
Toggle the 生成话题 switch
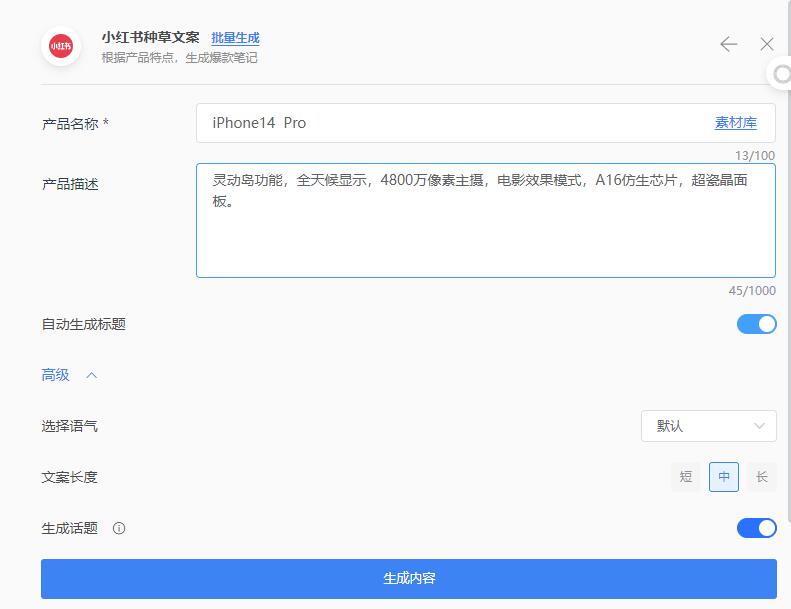tap(756, 528)
